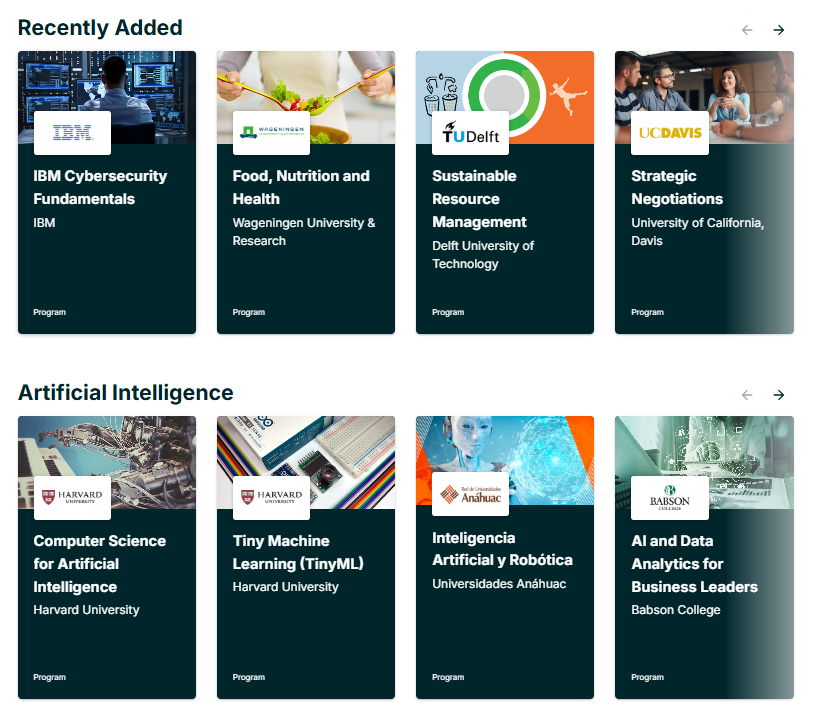Click the TU Delft logo badge

point(470,132)
